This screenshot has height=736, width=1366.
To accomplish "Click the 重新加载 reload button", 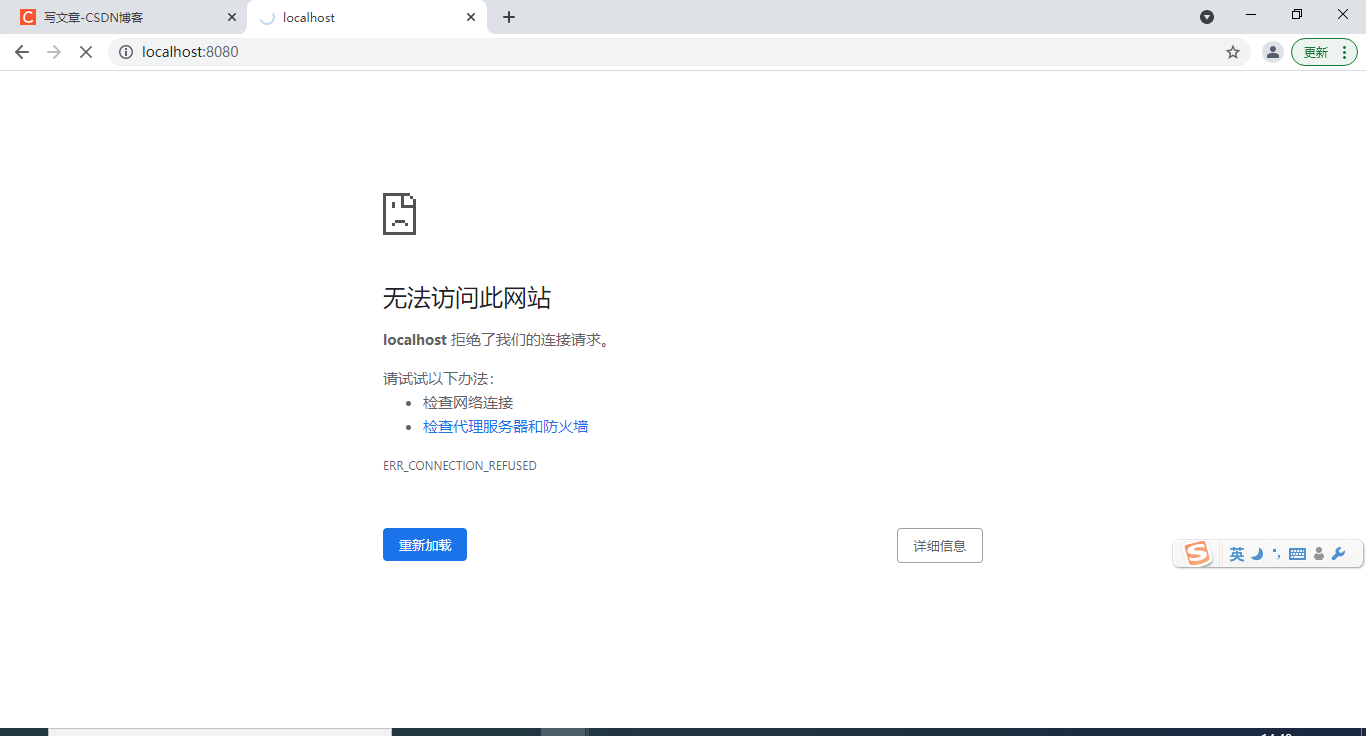I will coord(424,544).
